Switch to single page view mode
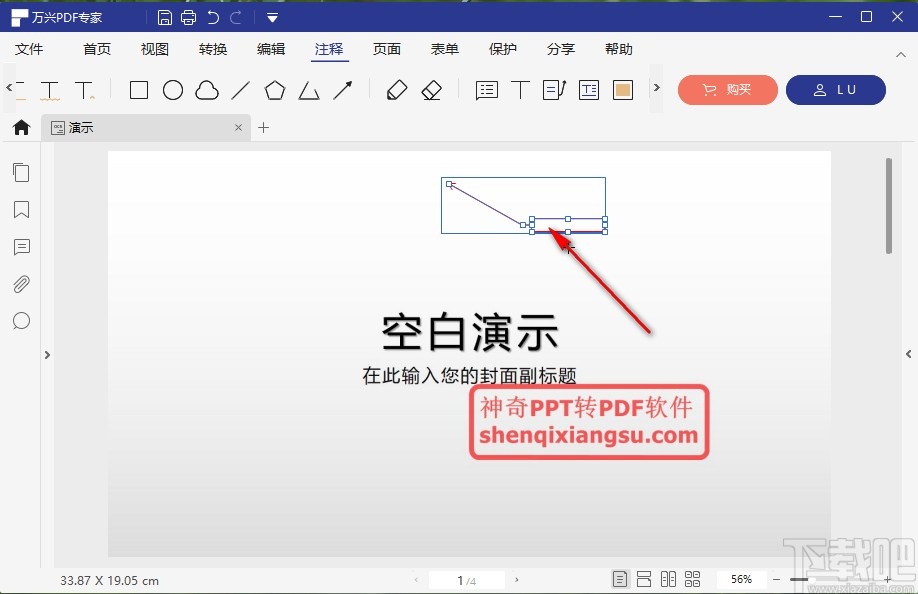Screen dimensions: 918x594 [620, 578]
